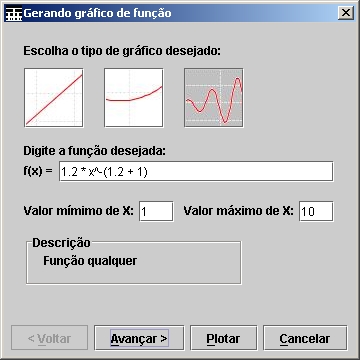This screenshot has width=360, height=360.
Task: Click the application icon in title bar
Action: point(14,14)
